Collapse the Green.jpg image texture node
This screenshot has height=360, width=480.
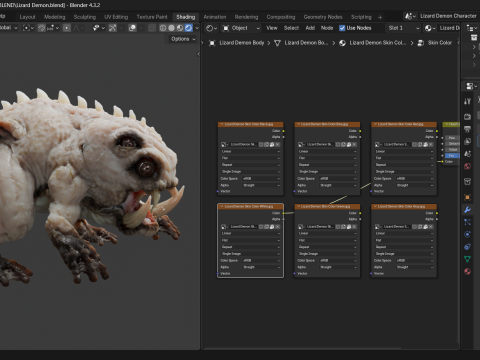tap(298, 206)
